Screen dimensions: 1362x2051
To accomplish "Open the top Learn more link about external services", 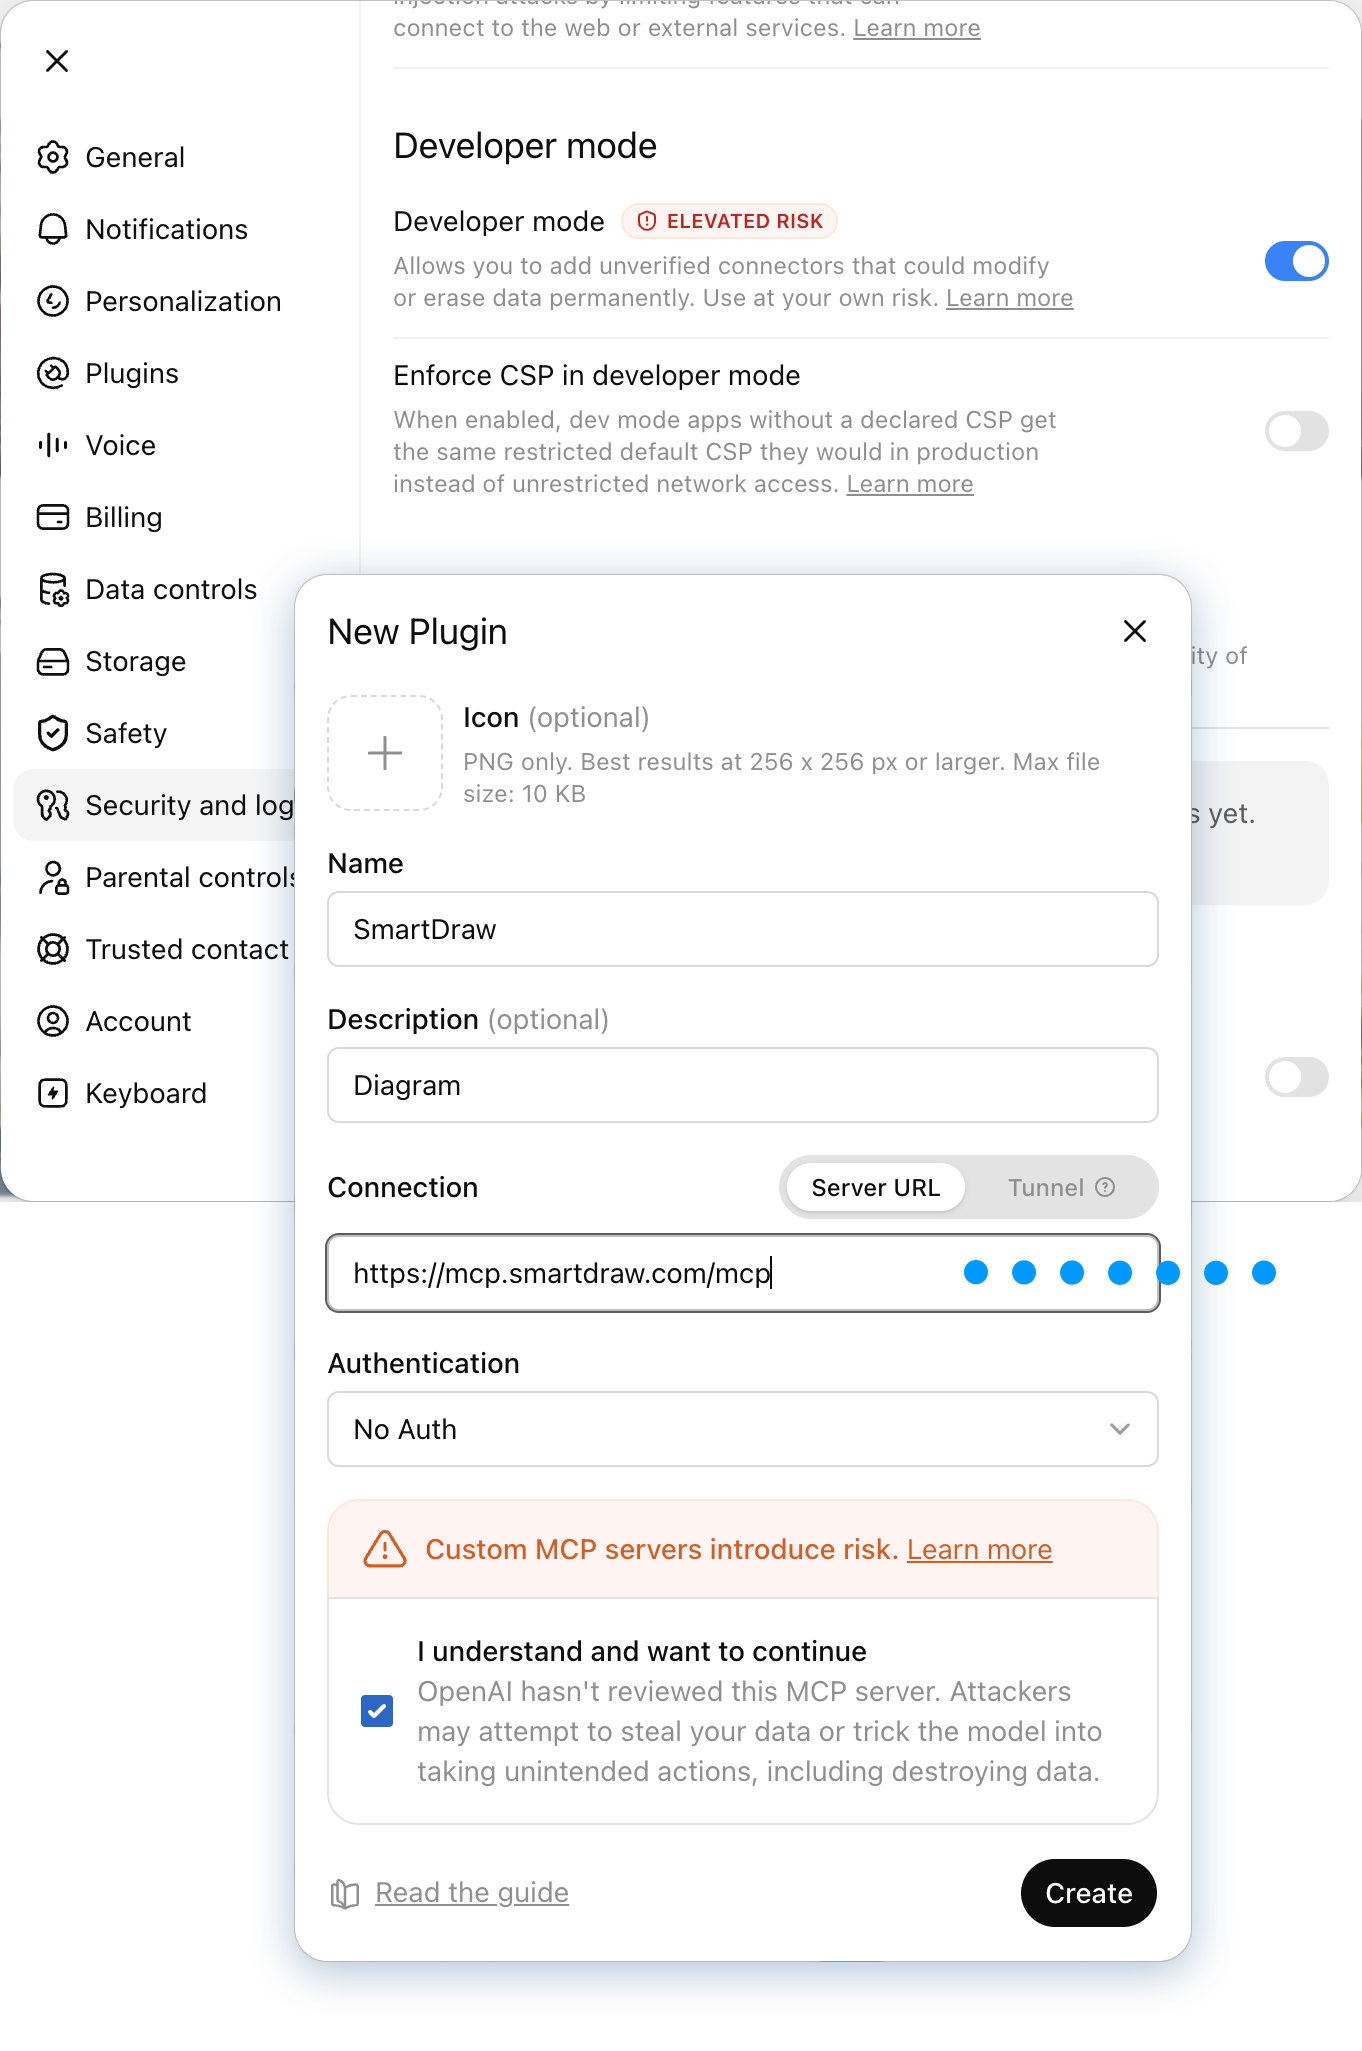I will point(916,28).
